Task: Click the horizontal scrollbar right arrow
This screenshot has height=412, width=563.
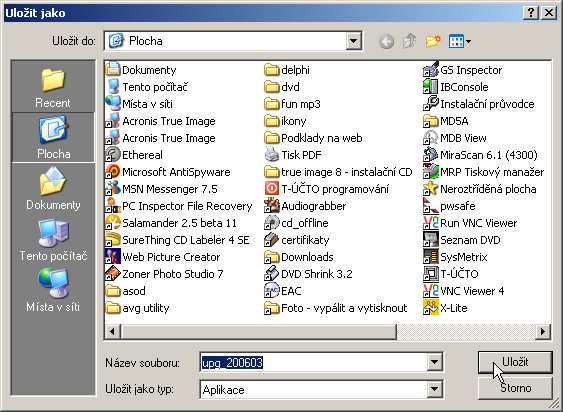Action: click(543, 331)
